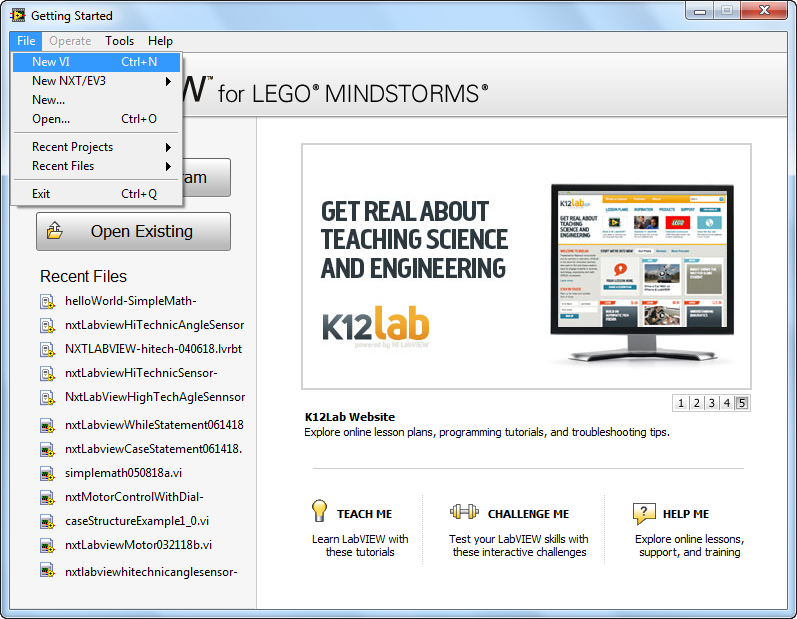Viewport: 797px width, 619px height.
Task: Open recent file nxtLabviewCaseStatement061418.
Action: [x=154, y=449]
